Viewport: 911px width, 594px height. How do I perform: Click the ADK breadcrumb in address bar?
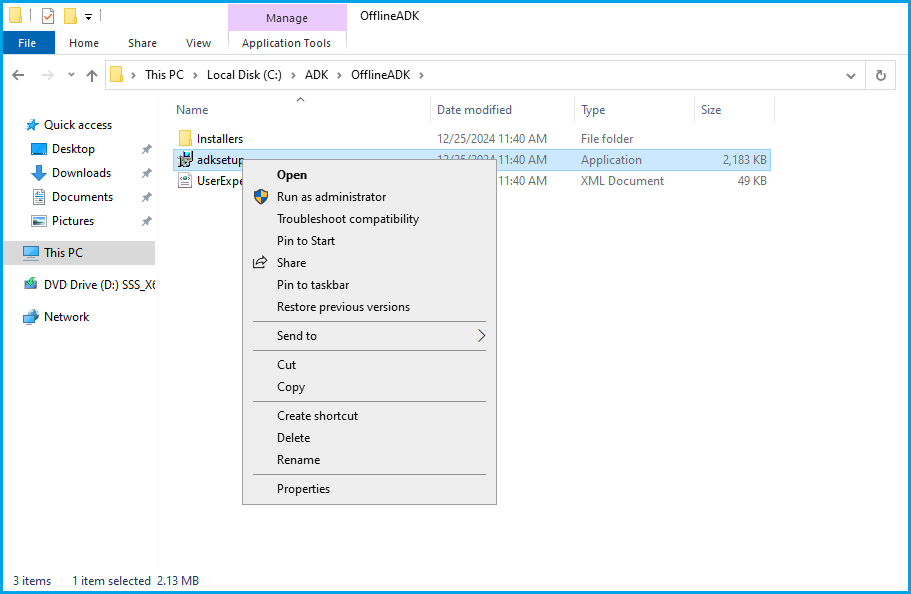(x=316, y=75)
